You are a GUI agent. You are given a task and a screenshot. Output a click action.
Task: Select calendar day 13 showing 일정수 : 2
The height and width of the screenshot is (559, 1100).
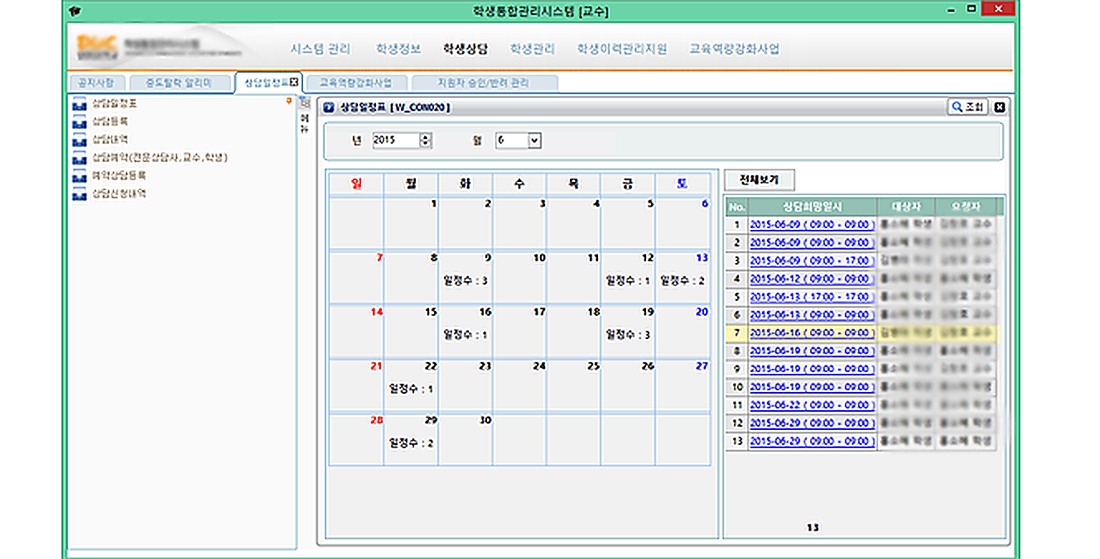click(683, 277)
